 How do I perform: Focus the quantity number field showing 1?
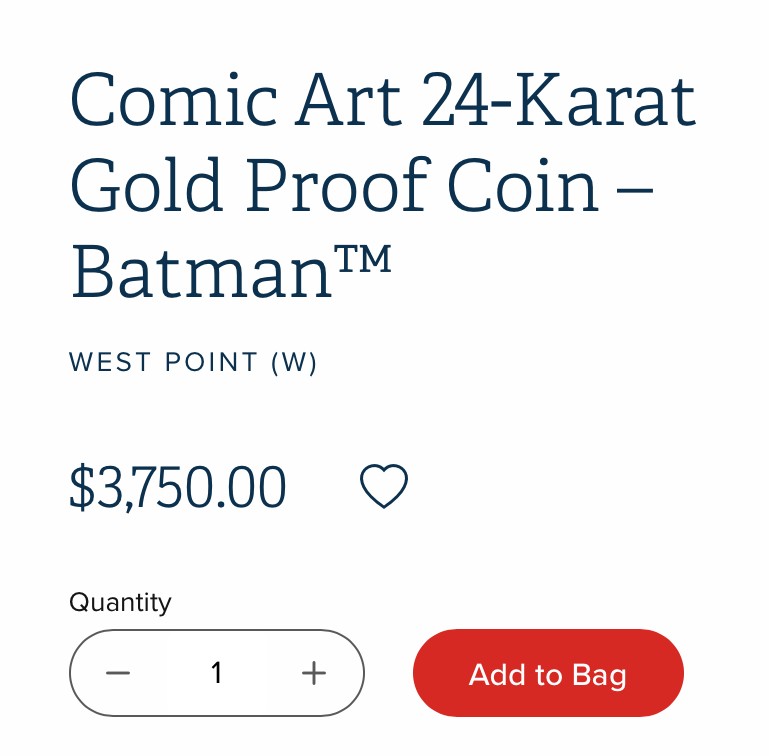[216, 673]
